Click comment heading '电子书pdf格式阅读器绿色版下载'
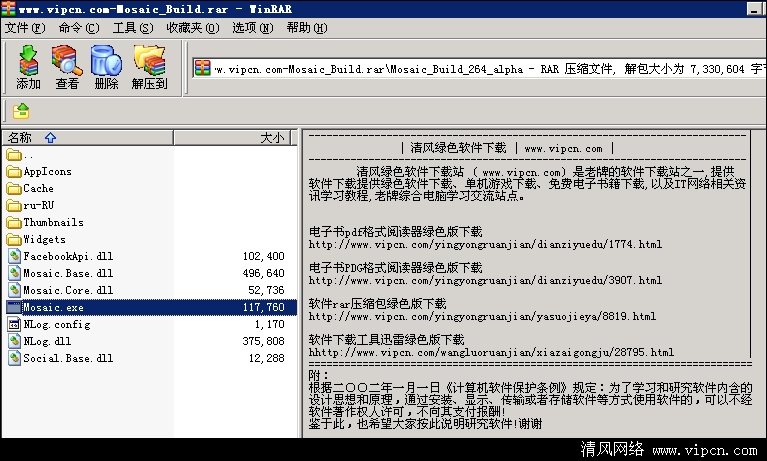The height and width of the screenshot is (461, 767). tap(396, 231)
